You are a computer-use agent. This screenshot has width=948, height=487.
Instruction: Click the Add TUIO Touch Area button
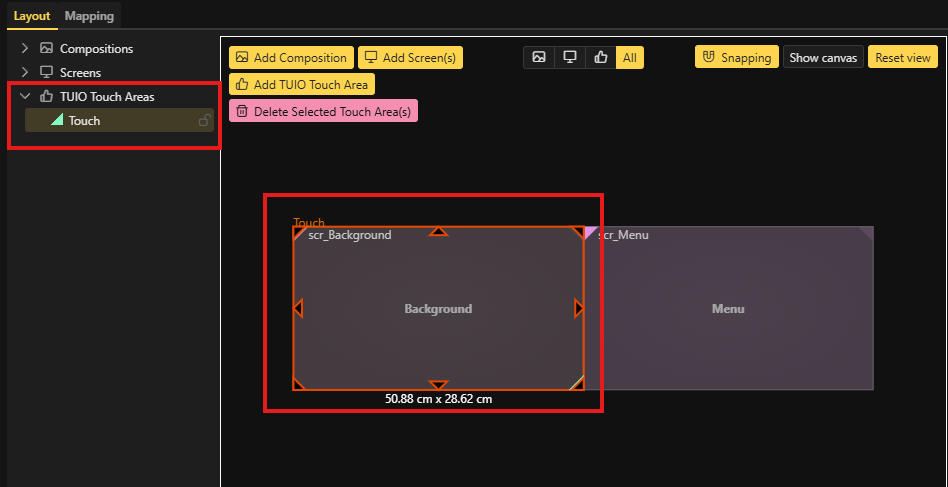point(302,85)
